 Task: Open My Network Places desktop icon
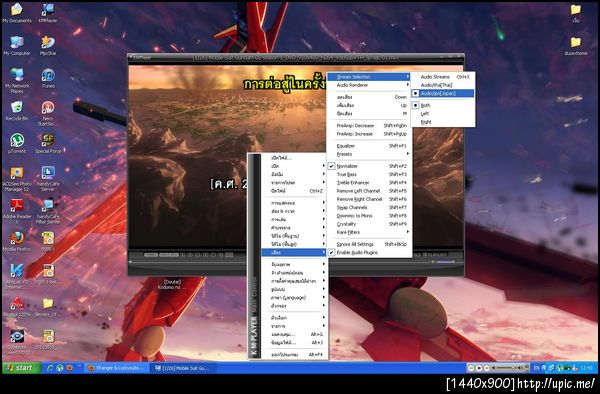[17, 81]
